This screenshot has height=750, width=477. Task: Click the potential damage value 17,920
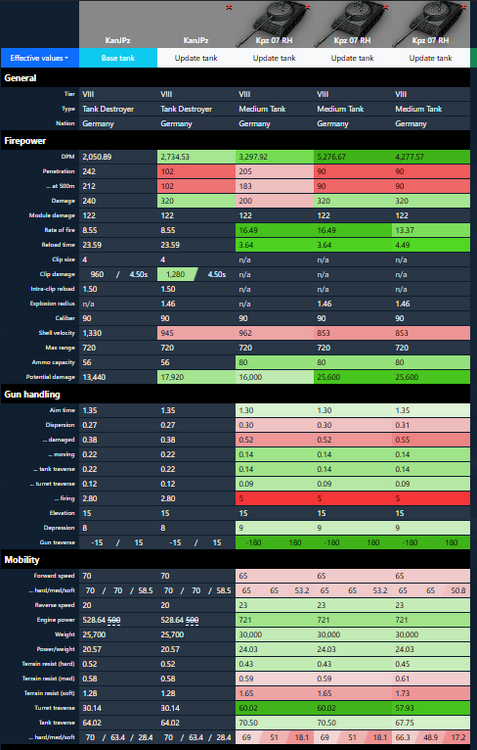(171, 377)
